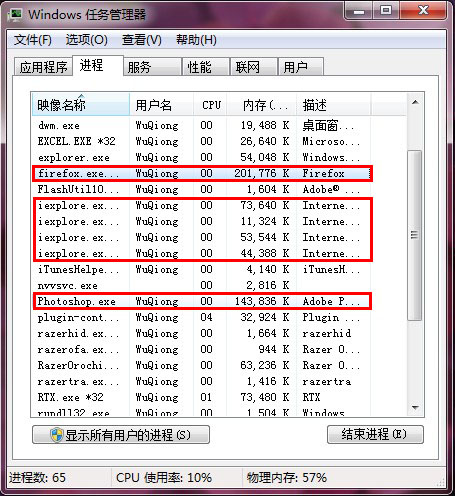Screen dimensions: 455x496
Task: Click the process list scrollbar thumb
Action: point(415,235)
